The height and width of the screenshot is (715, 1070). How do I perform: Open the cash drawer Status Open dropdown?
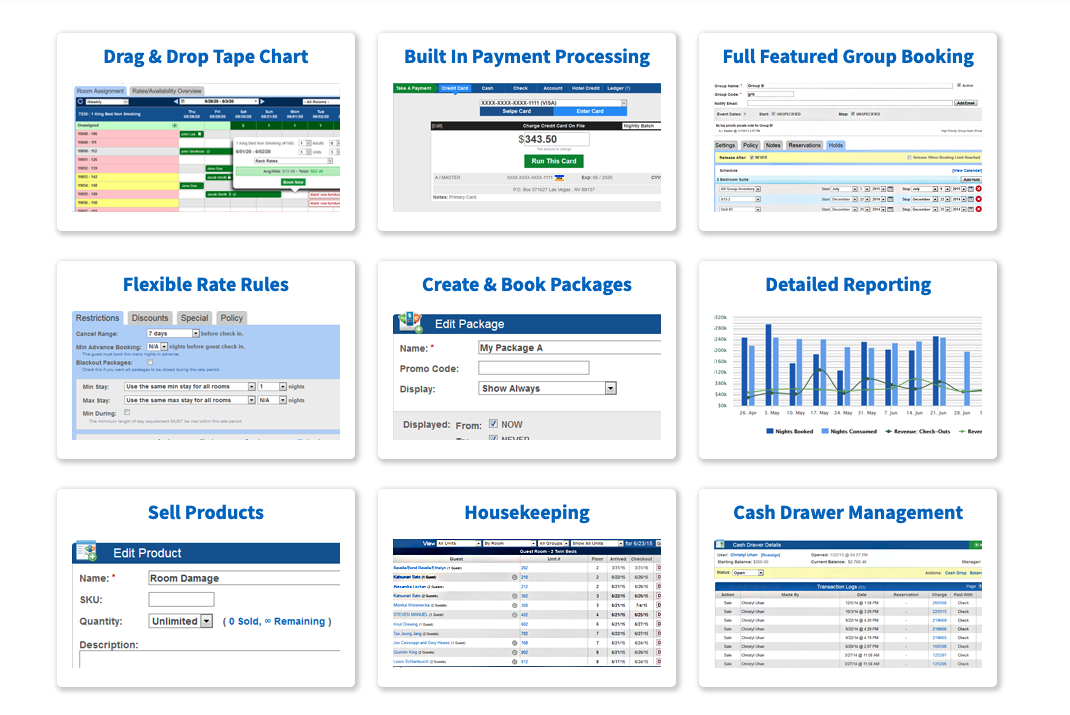point(748,573)
